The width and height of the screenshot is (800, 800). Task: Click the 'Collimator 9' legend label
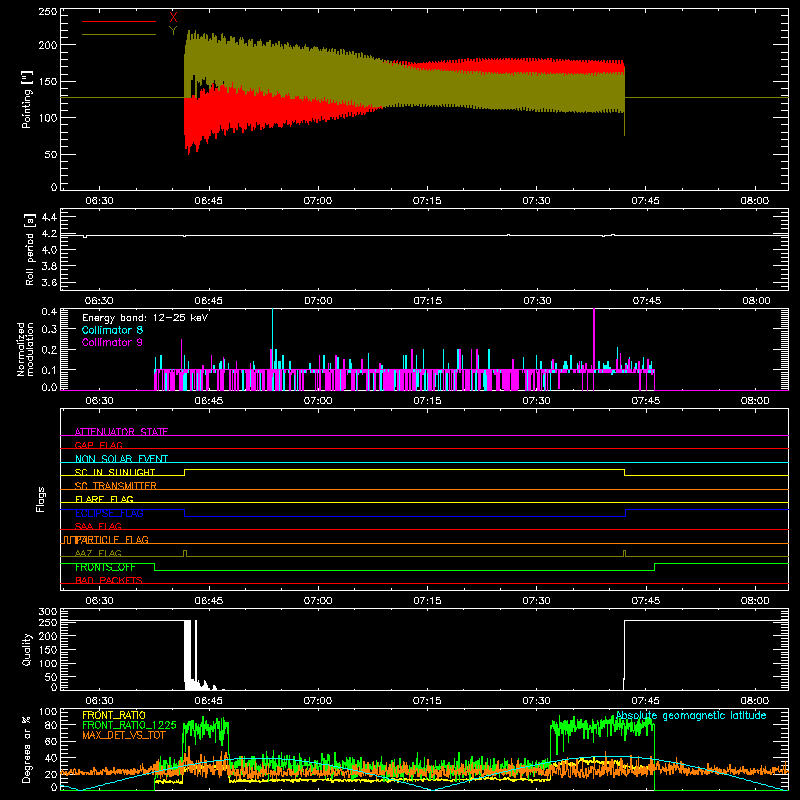point(112,342)
